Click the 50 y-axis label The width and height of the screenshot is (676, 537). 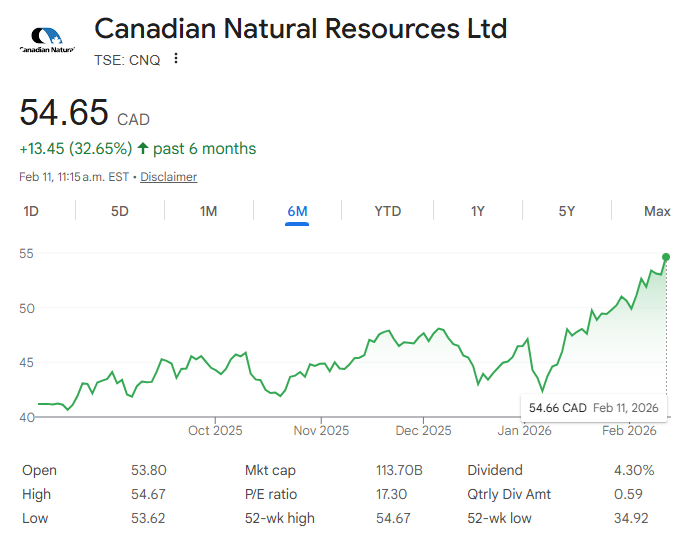click(x=26, y=309)
